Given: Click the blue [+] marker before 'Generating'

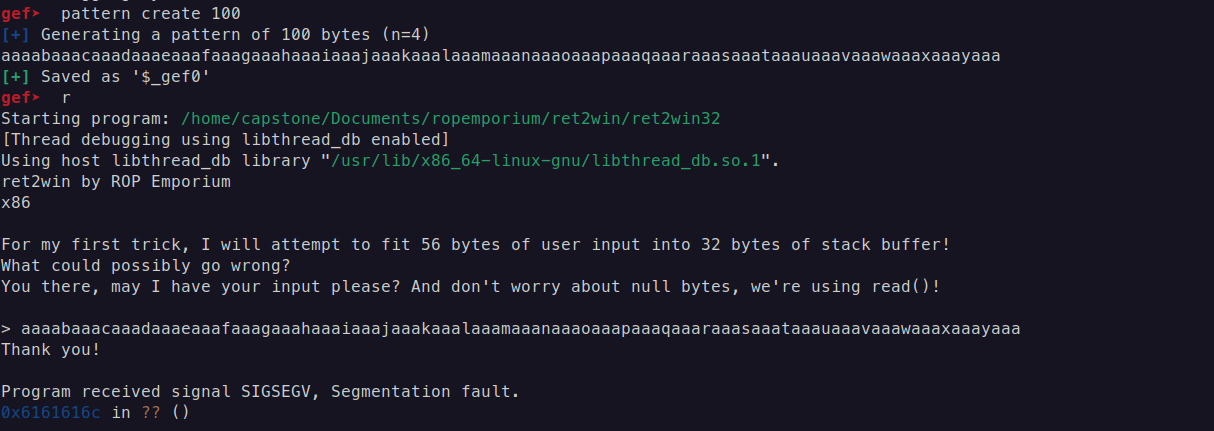Looking at the screenshot, I should click(16, 35).
